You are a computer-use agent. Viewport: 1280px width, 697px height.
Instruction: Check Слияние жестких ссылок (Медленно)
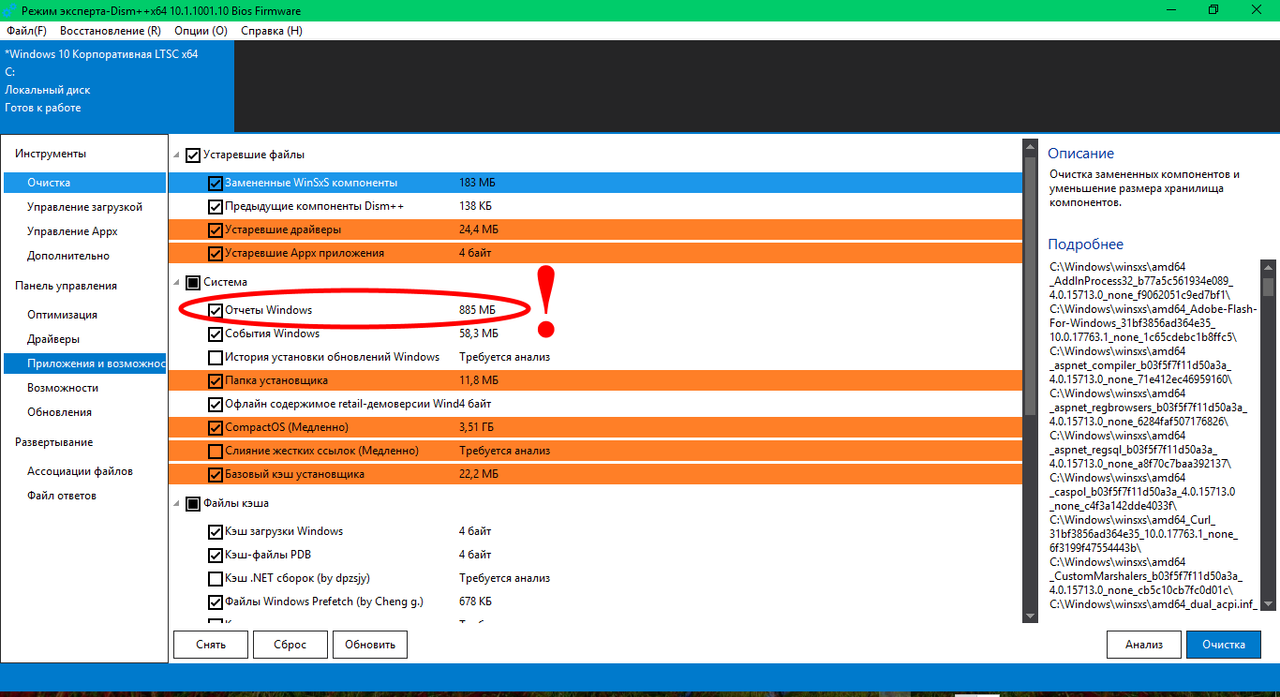pyautogui.click(x=215, y=451)
